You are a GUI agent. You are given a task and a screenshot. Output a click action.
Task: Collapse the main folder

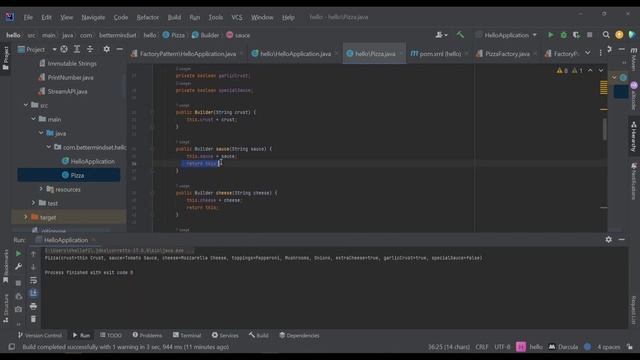(x=33, y=119)
